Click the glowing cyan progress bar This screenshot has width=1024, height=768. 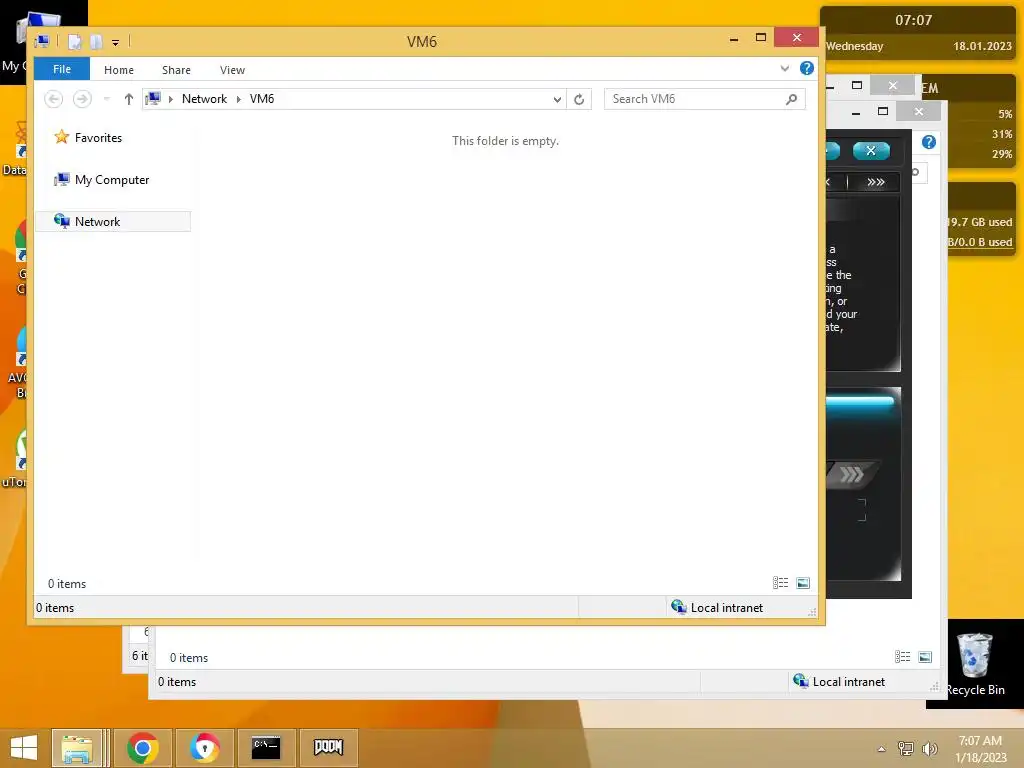tap(860, 402)
